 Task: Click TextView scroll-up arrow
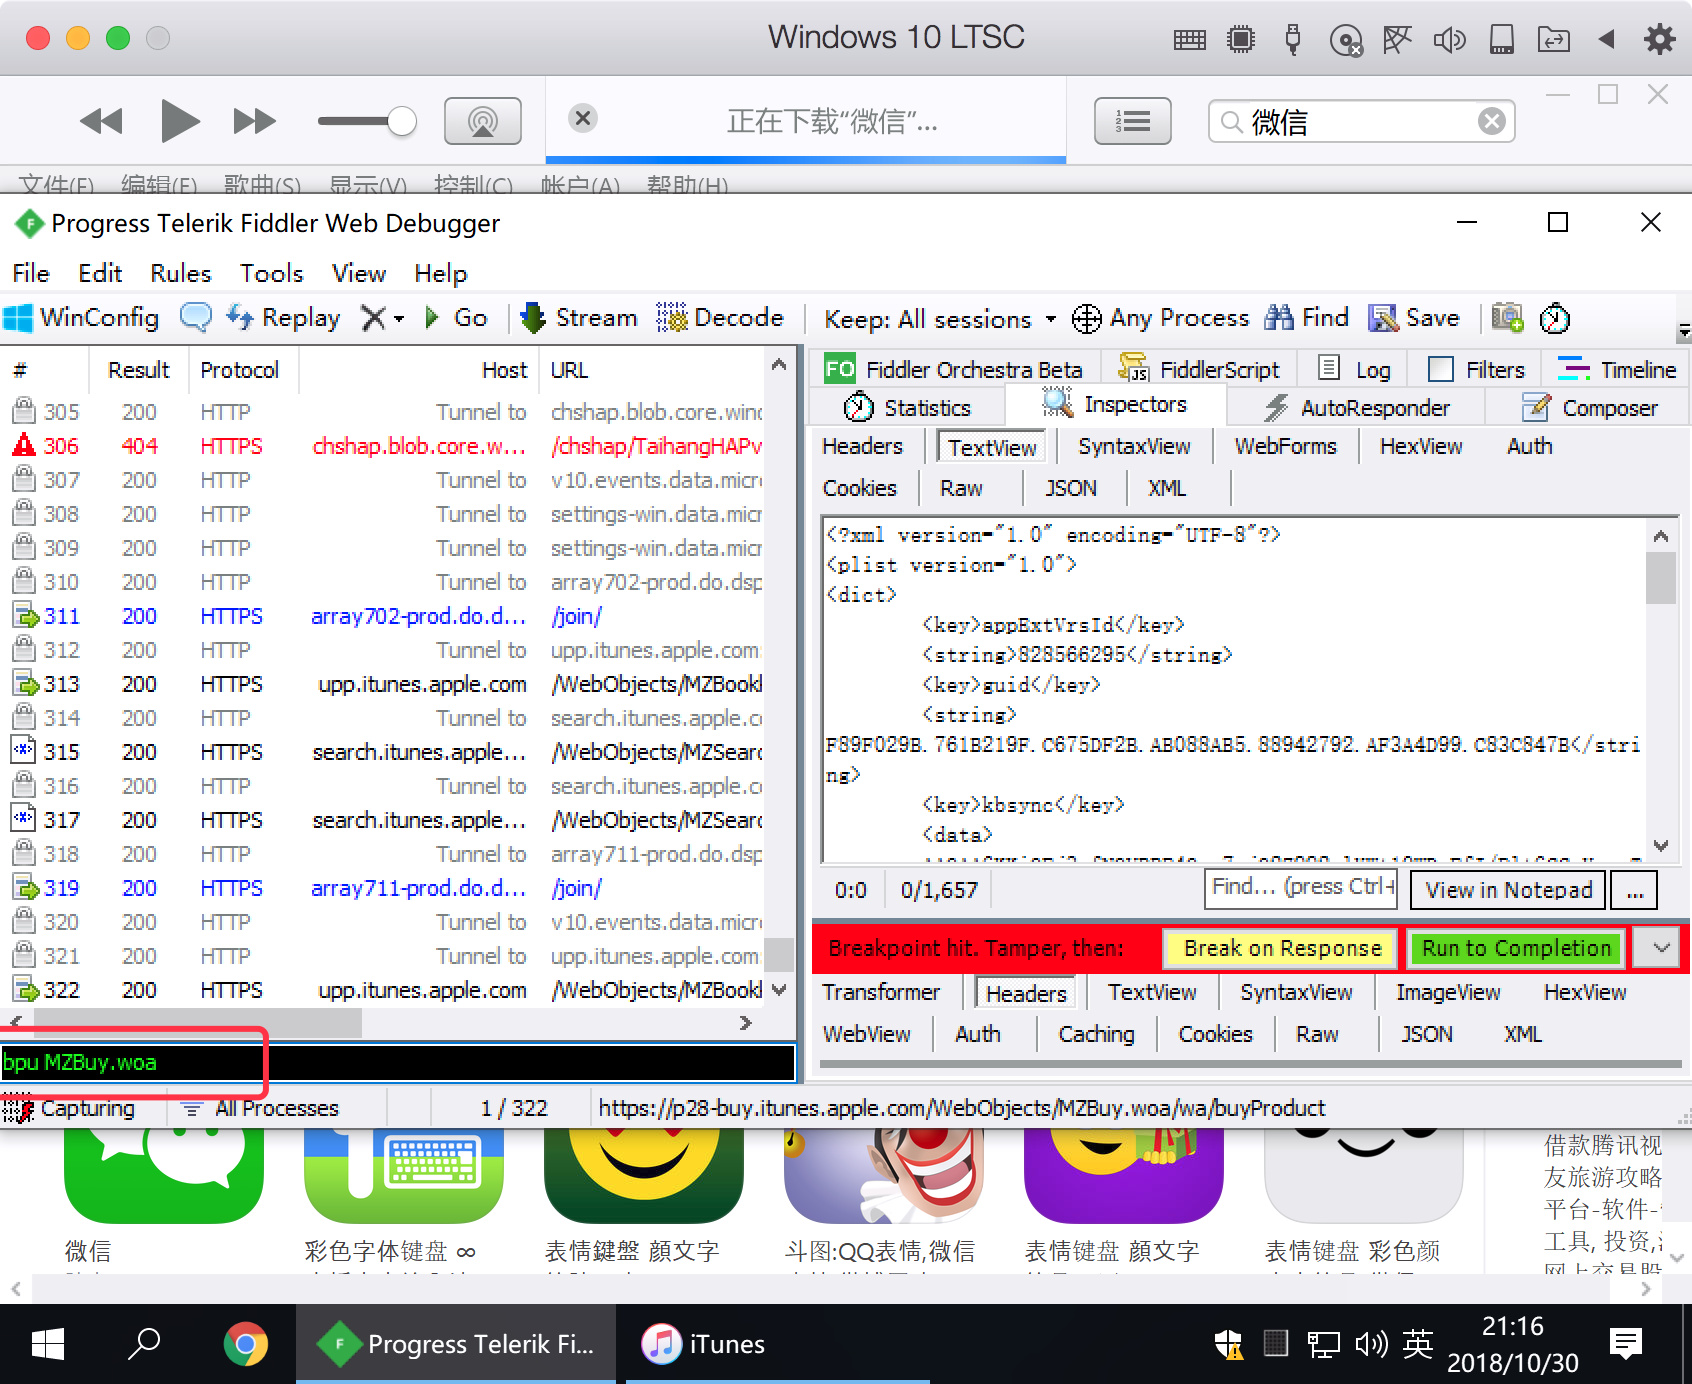(x=1661, y=536)
